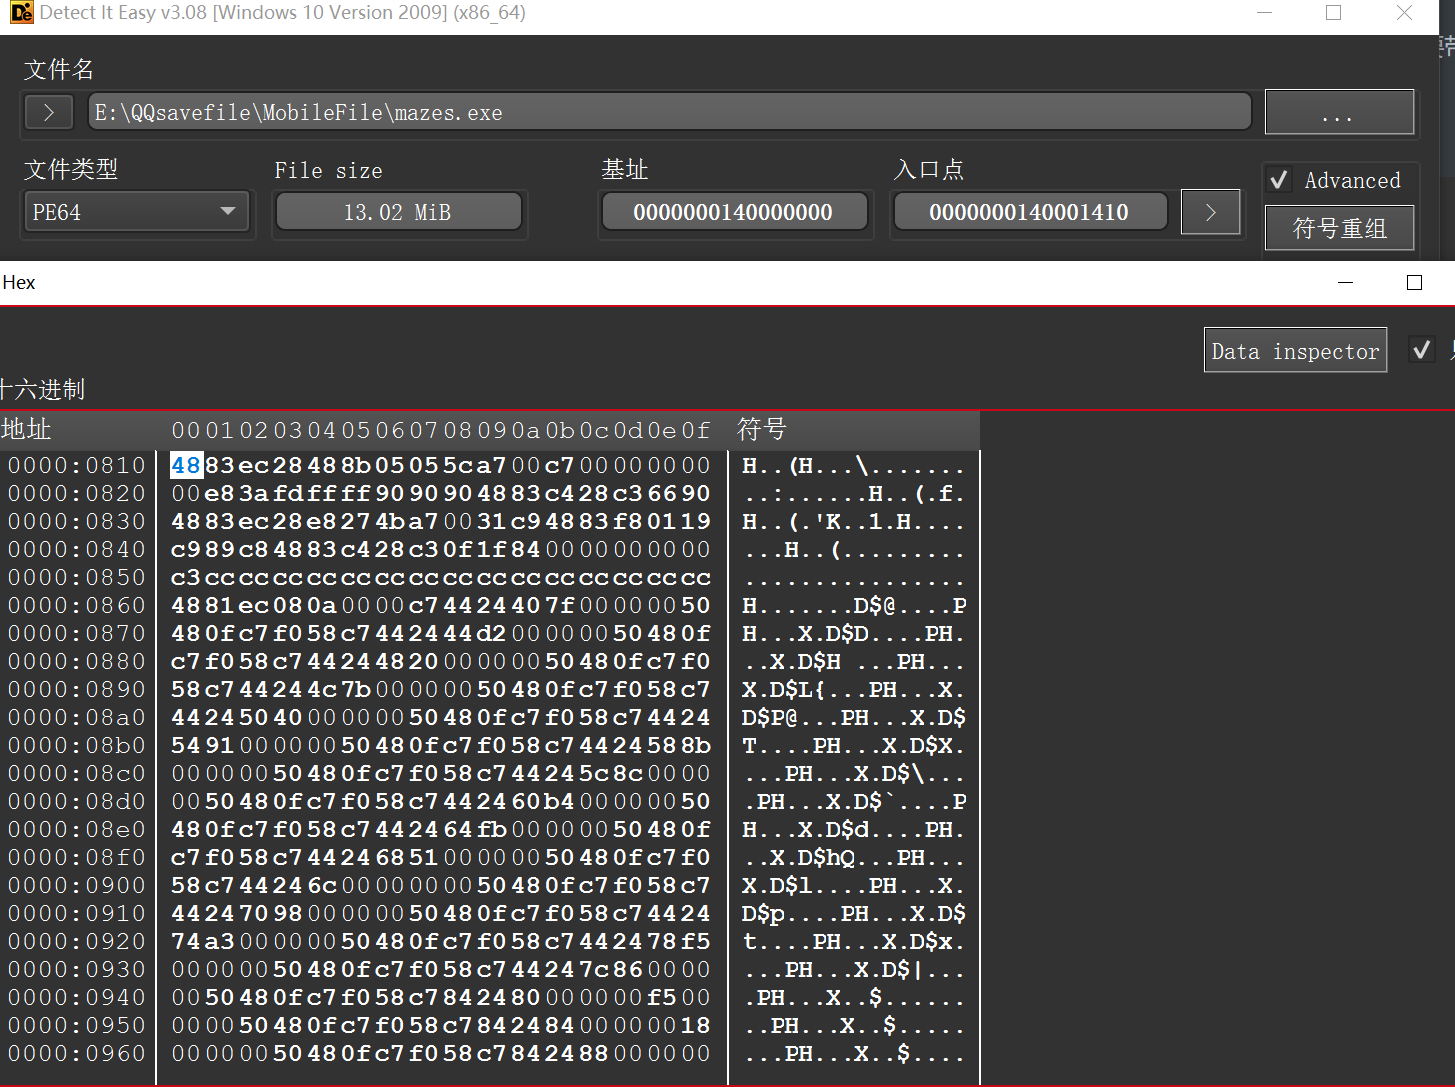Screen dimensions: 1455x1087
Task: Click the file path input field
Action: click(669, 112)
